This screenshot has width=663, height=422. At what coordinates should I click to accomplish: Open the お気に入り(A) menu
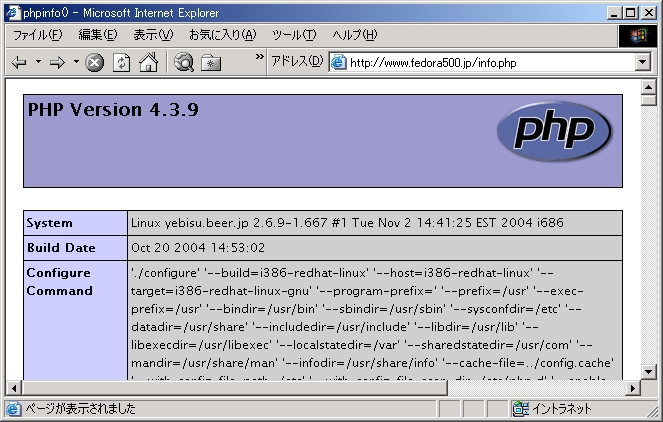pos(222,35)
